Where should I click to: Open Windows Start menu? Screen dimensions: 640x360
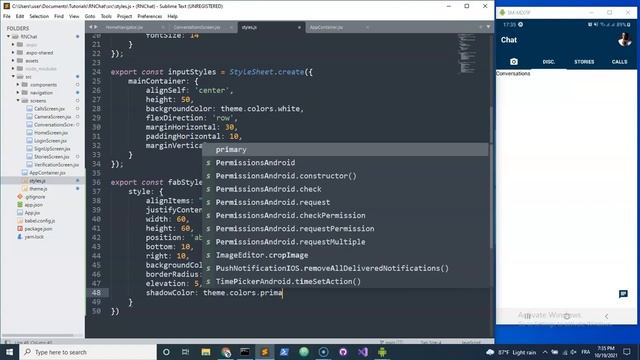tap(9, 352)
